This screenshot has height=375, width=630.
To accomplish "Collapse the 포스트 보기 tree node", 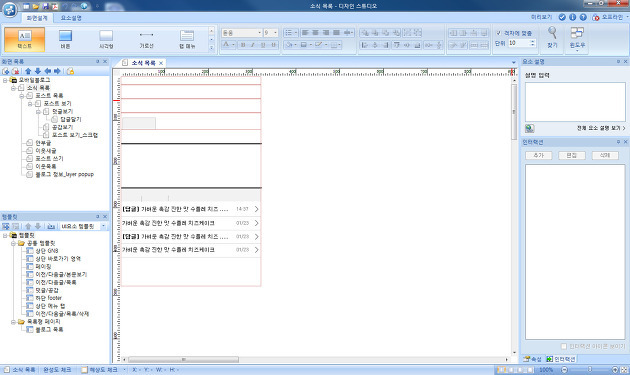I will (30, 104).
